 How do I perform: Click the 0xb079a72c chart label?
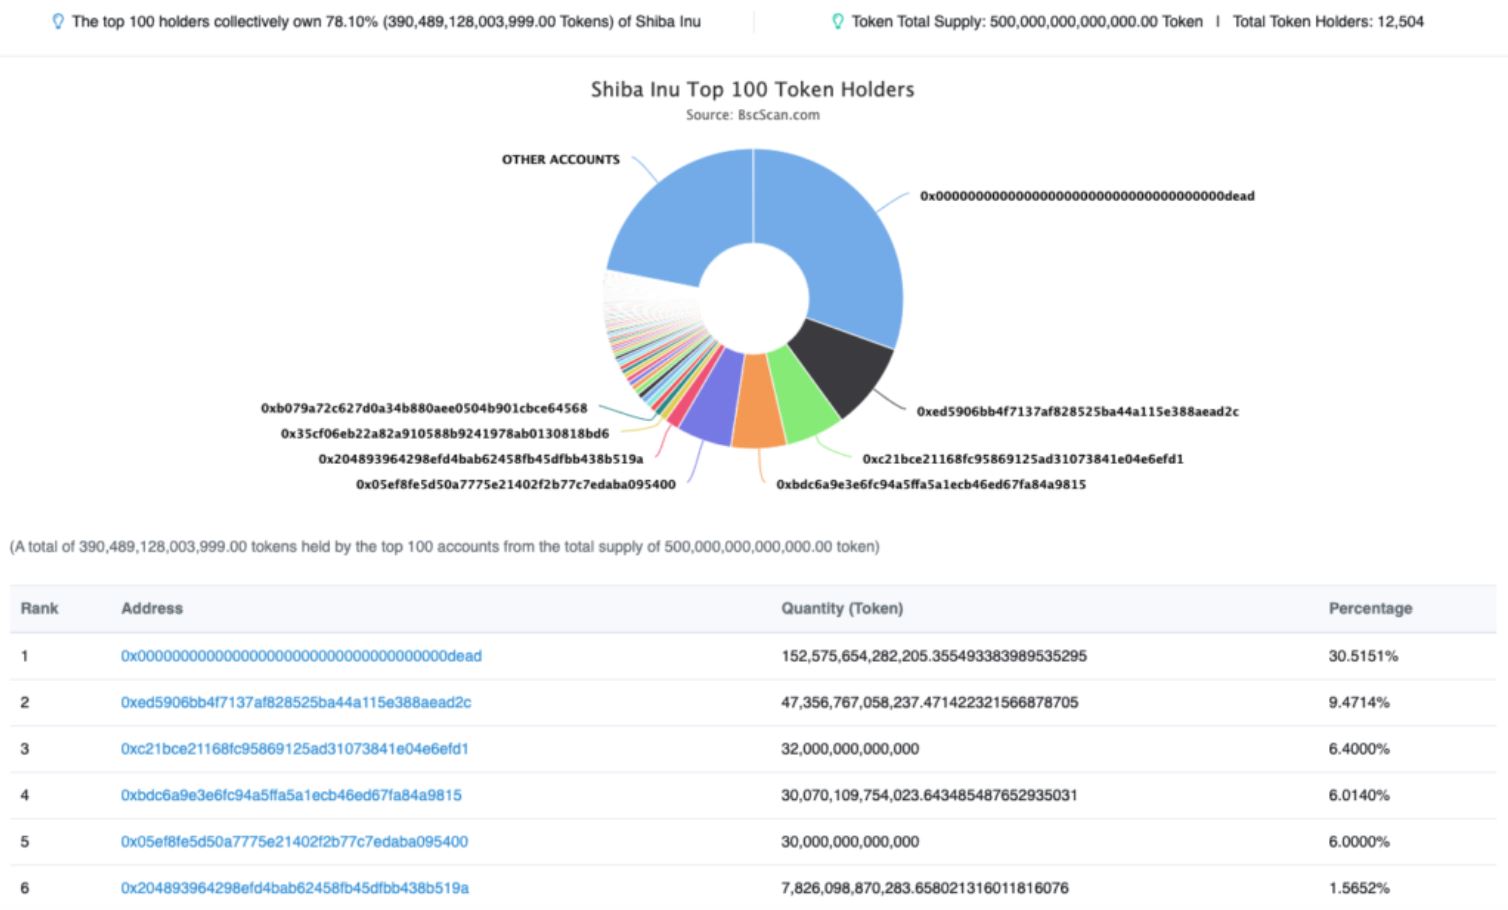click(424, 408)
